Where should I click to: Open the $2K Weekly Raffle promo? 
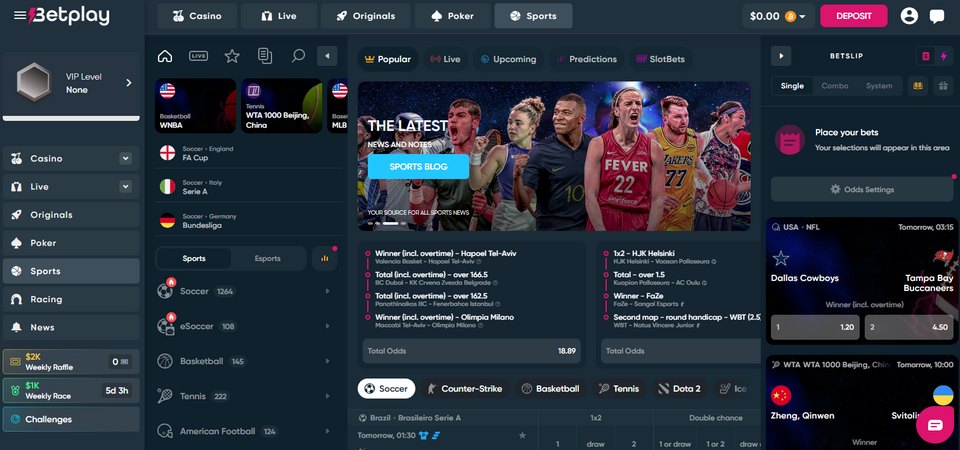coord(71,361)
